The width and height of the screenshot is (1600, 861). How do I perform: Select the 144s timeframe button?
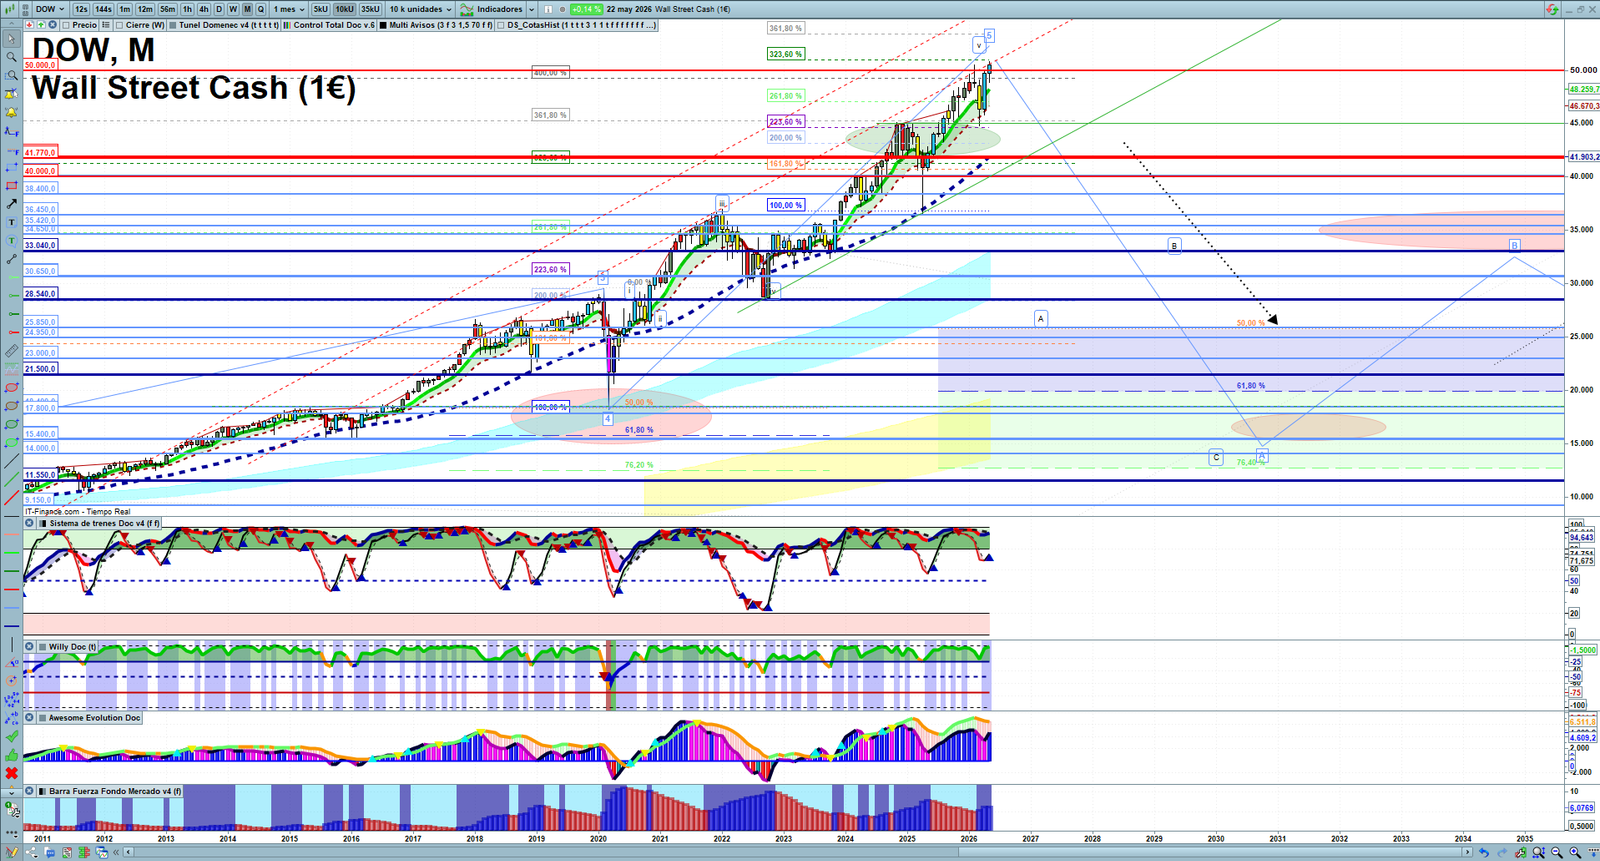click(x=103, y=9)
